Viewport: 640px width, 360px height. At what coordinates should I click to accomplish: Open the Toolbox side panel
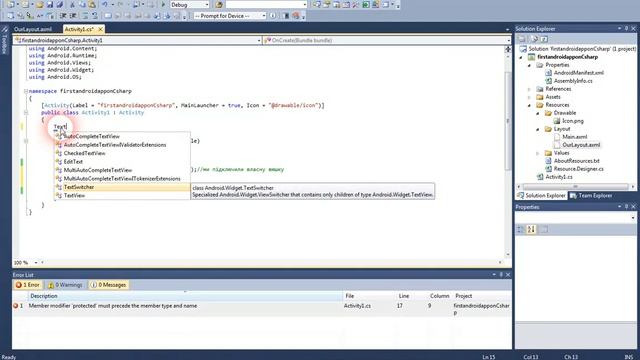[4, 41]
